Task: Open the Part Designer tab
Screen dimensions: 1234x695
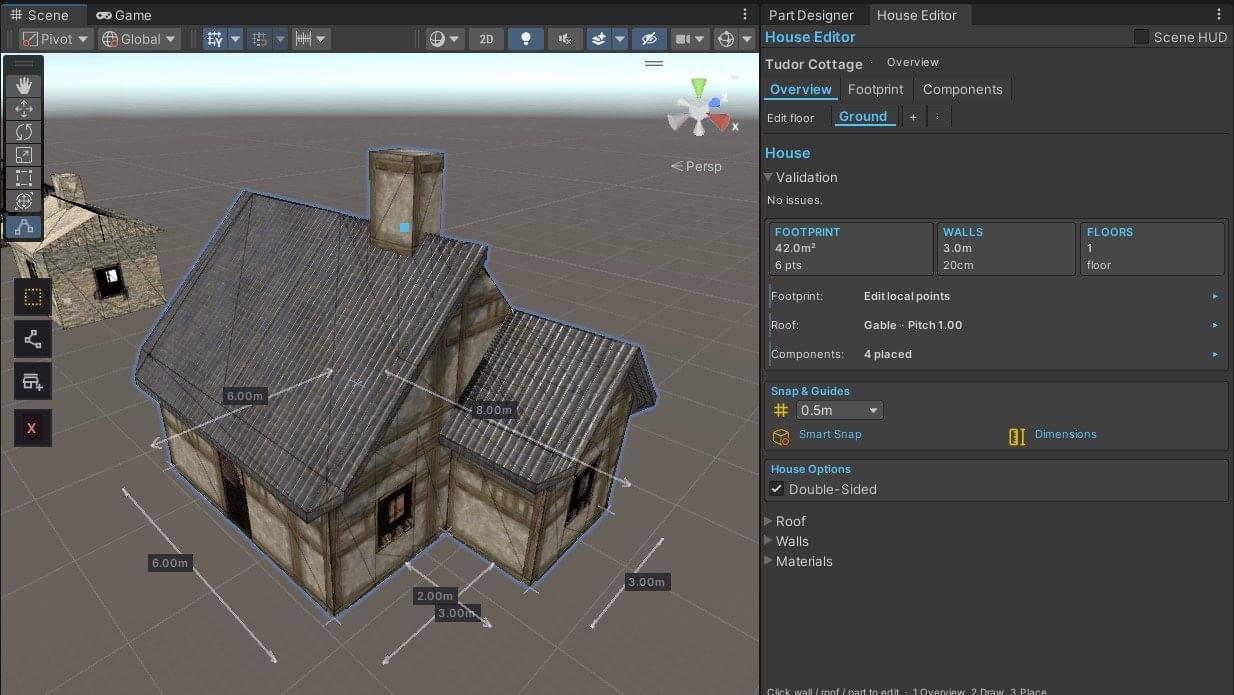Action: point(811,15)
